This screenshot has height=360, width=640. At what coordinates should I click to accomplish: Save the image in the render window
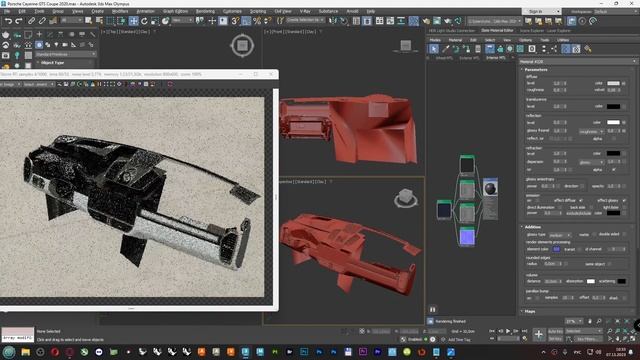[x=66, y=84]
